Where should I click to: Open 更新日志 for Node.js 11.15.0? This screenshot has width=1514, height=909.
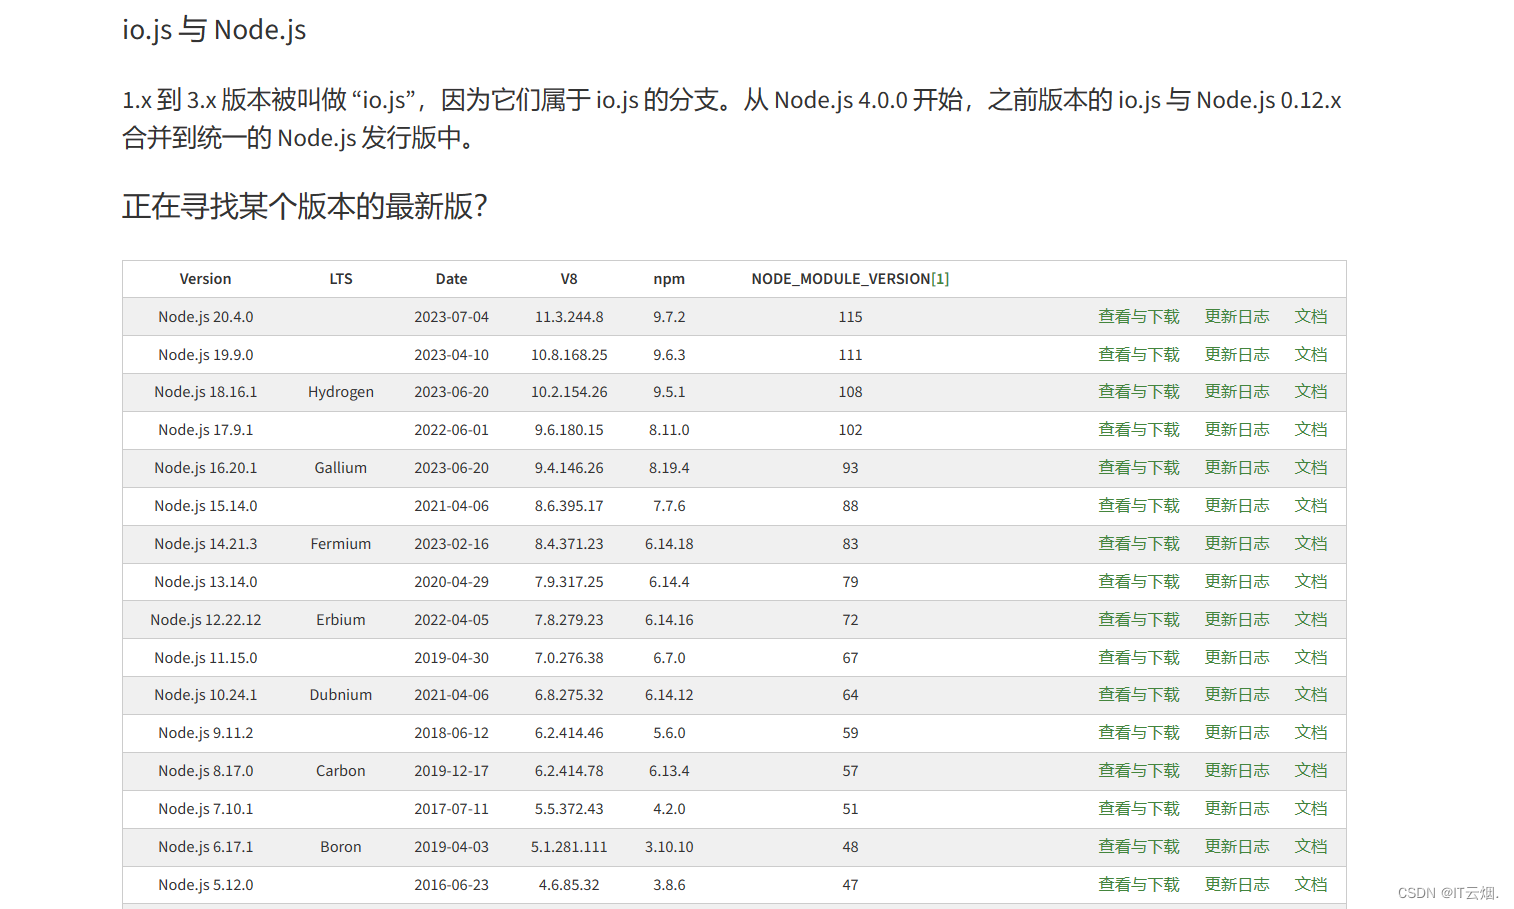pyautogui.click(x=1237, y=658)
